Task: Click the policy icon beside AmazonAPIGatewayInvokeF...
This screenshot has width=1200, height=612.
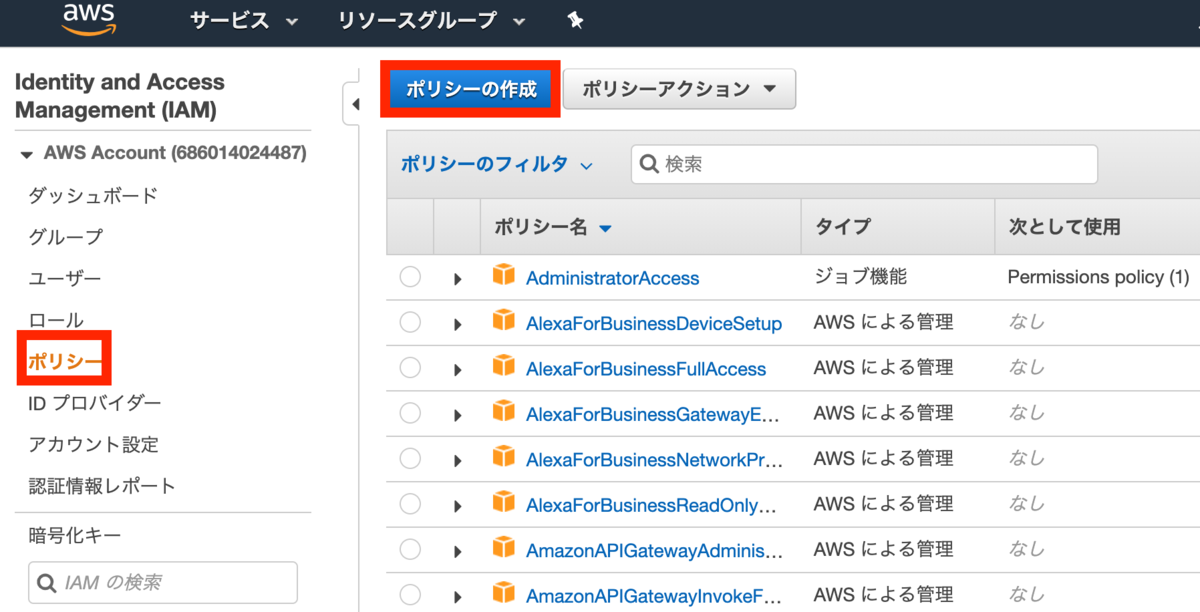Action: tap(504, 594)
